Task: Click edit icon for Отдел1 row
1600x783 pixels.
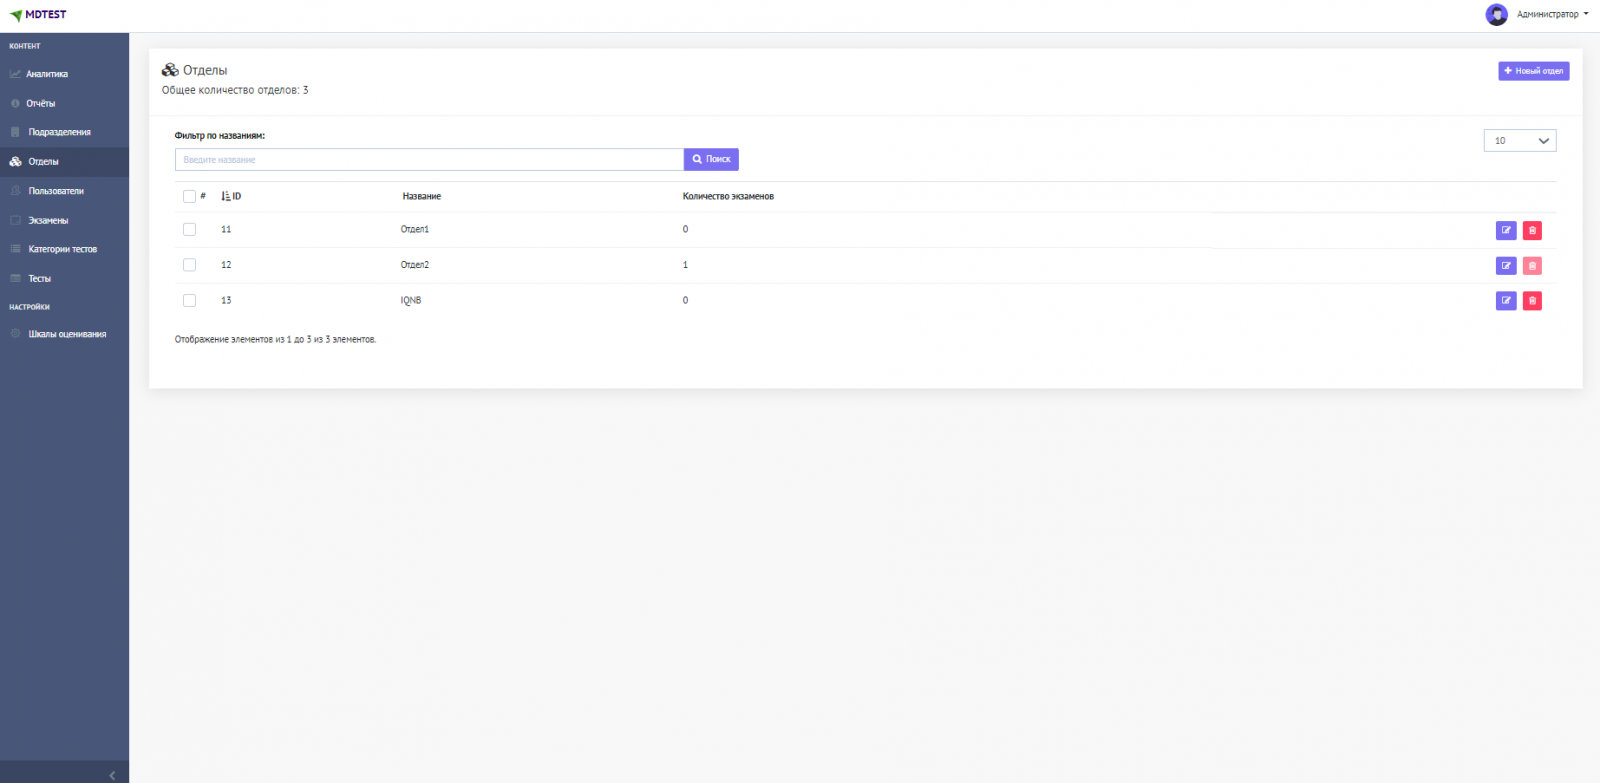Action: tap(1505, 230)
